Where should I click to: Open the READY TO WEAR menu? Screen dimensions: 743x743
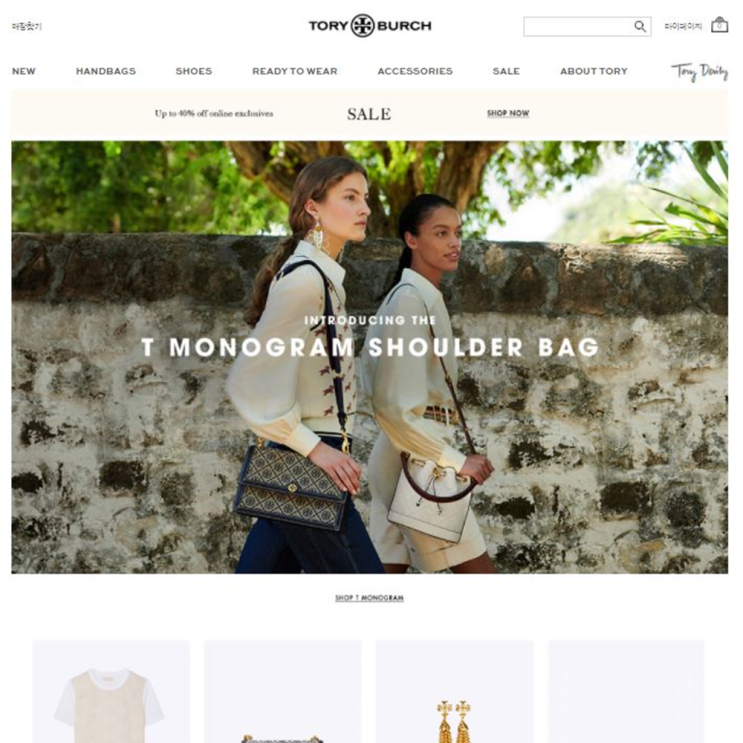[x=295, y=71]
